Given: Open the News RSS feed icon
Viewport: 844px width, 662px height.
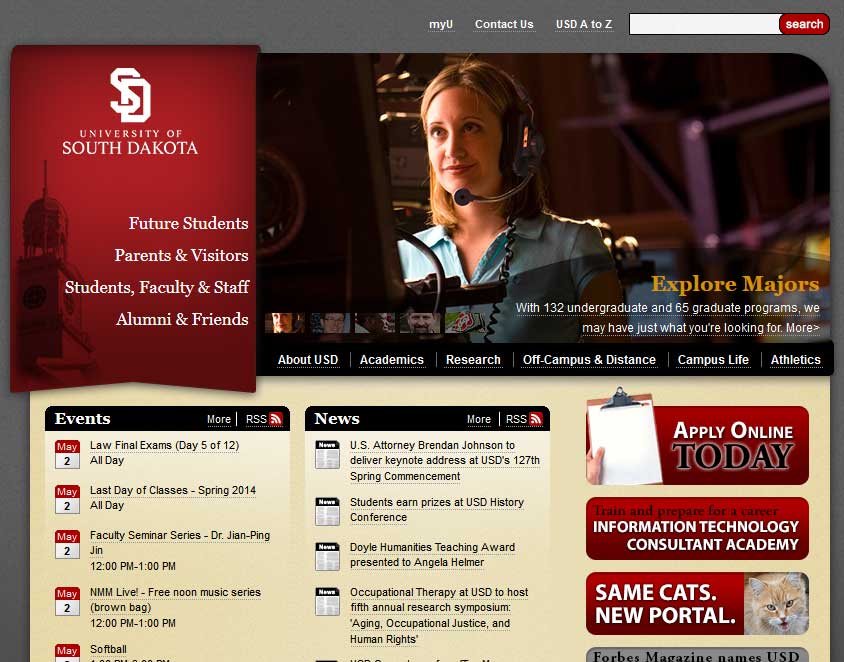Looking at the screenshot, I should pyautogui.click(x=536, y=419).
